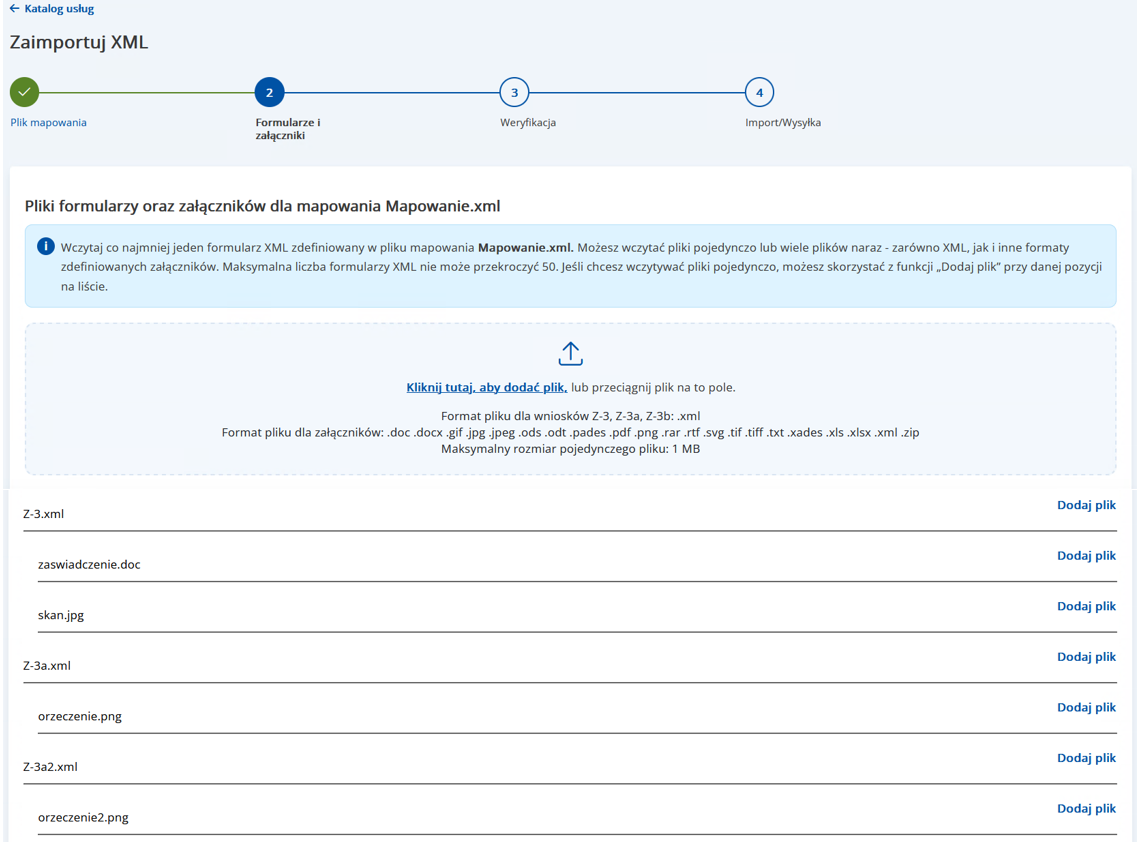Add file for orzeczenie.png
Screen dimensions: 1138x846
[1086, 707]
